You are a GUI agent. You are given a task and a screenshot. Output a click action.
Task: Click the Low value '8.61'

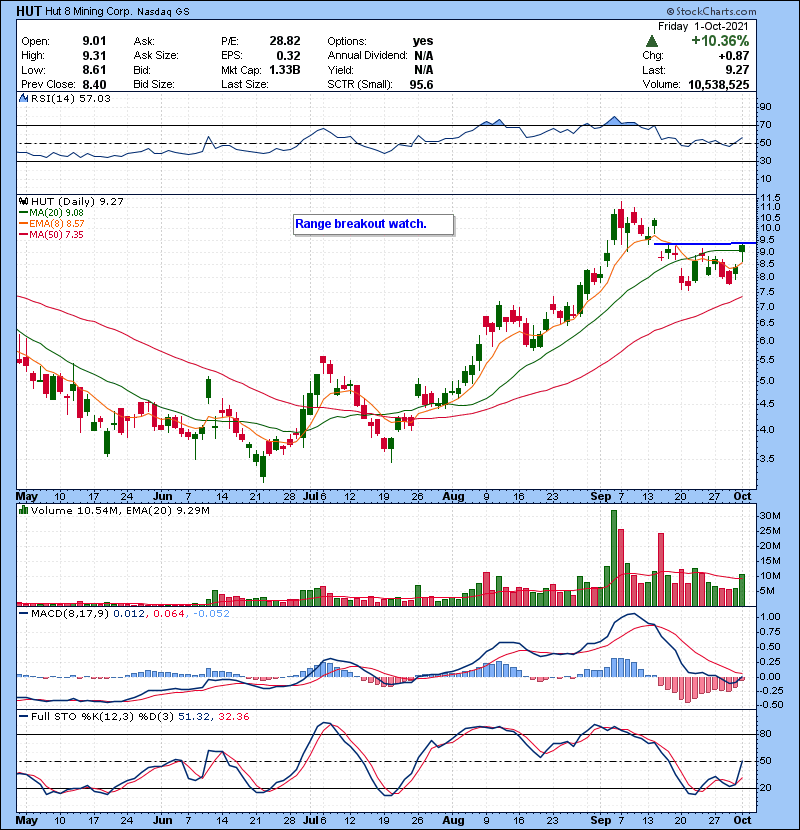click(94, 70)
